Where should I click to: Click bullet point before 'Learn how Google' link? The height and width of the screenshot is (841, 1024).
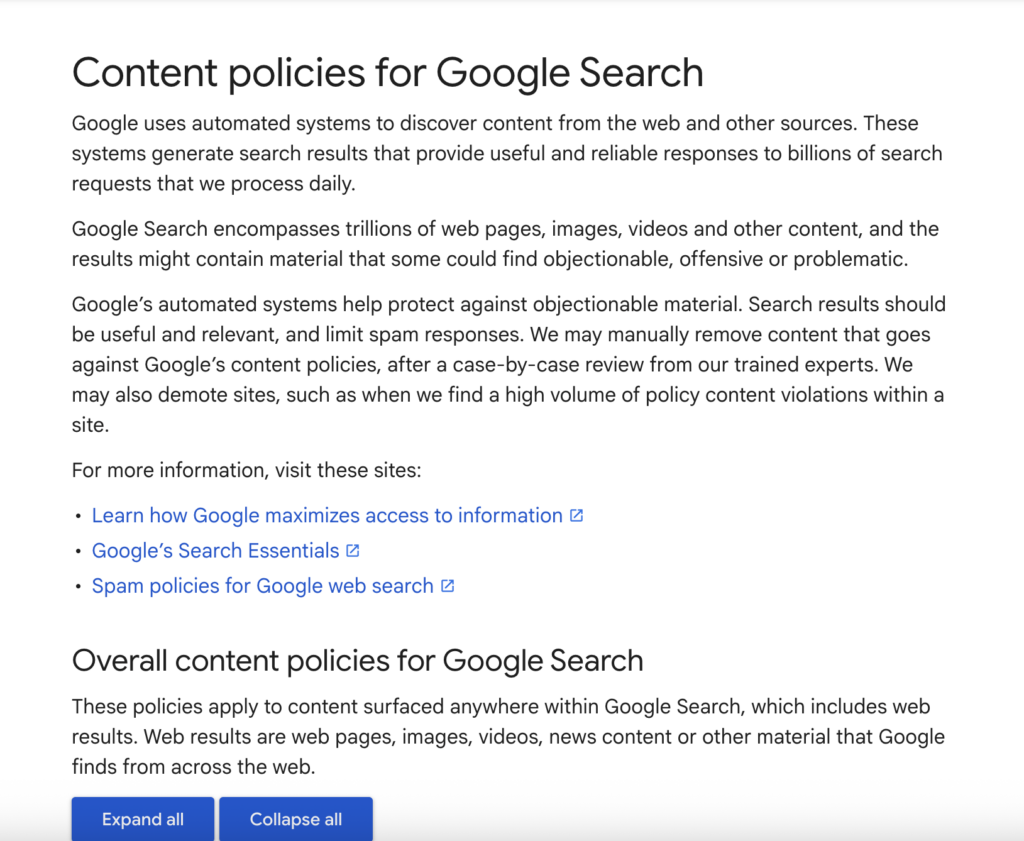point(79,517)
